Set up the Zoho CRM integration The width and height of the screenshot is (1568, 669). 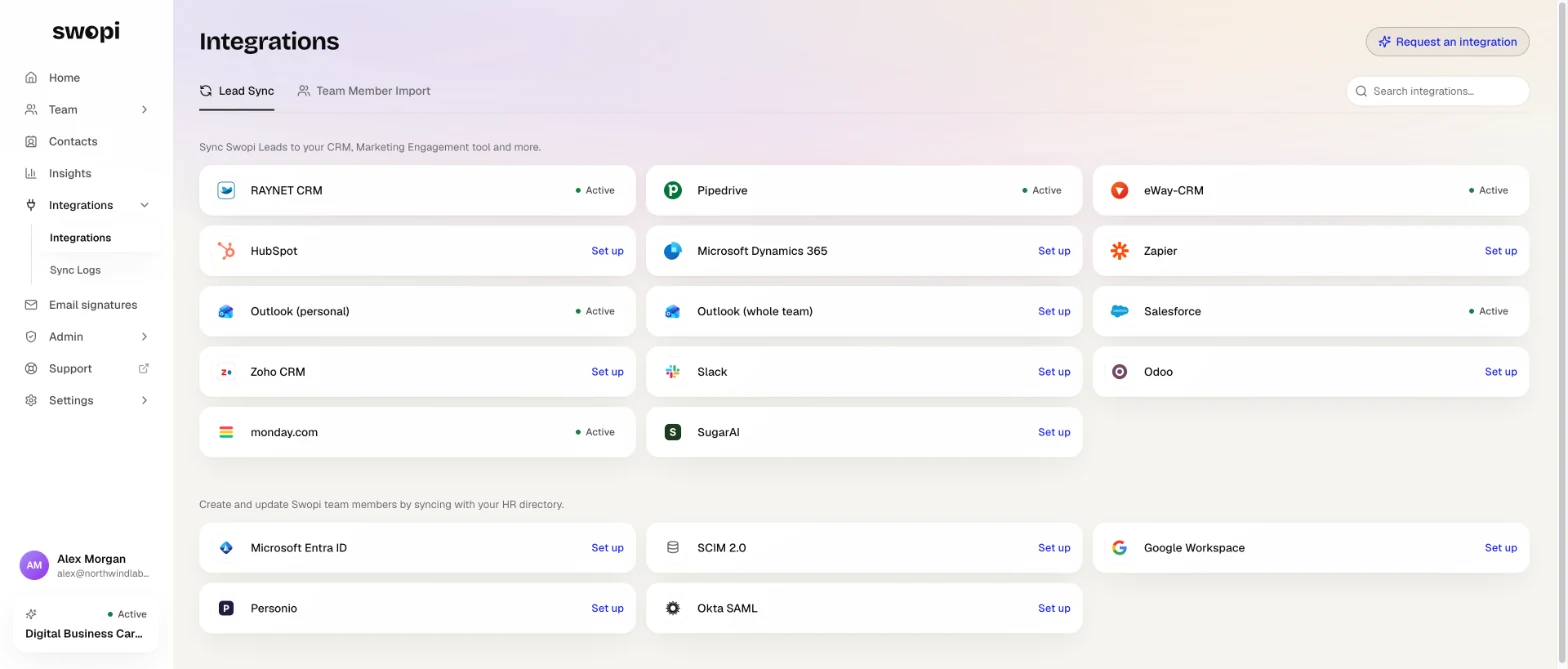607,372
